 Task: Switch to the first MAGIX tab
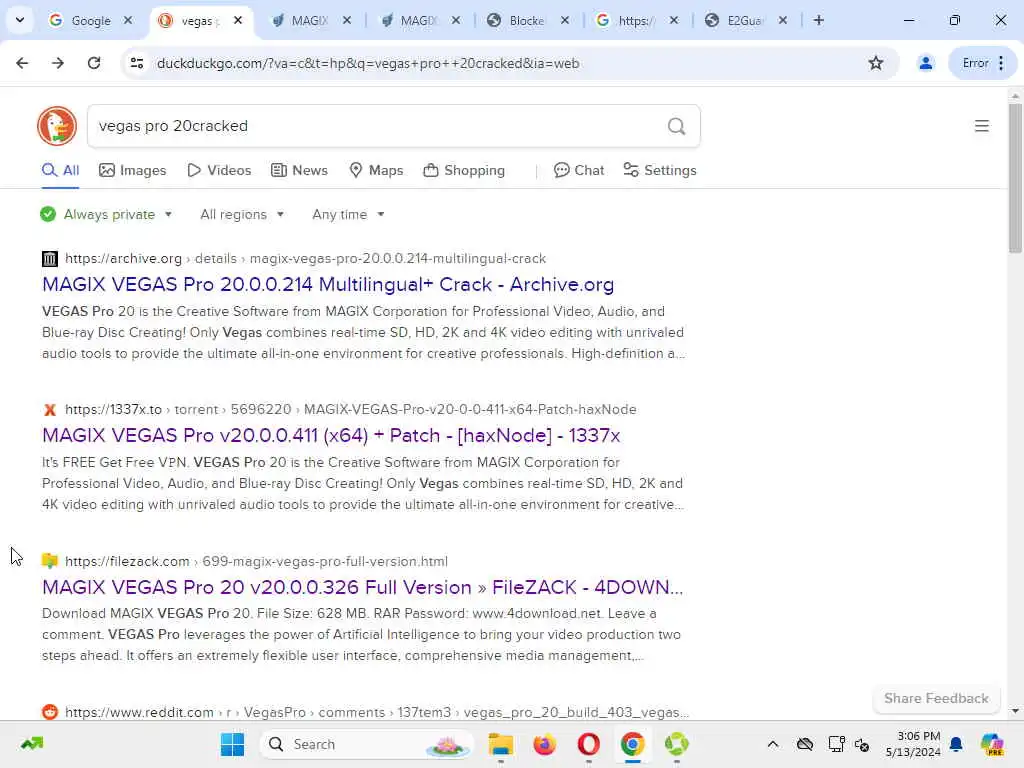(x=310, y=20)
